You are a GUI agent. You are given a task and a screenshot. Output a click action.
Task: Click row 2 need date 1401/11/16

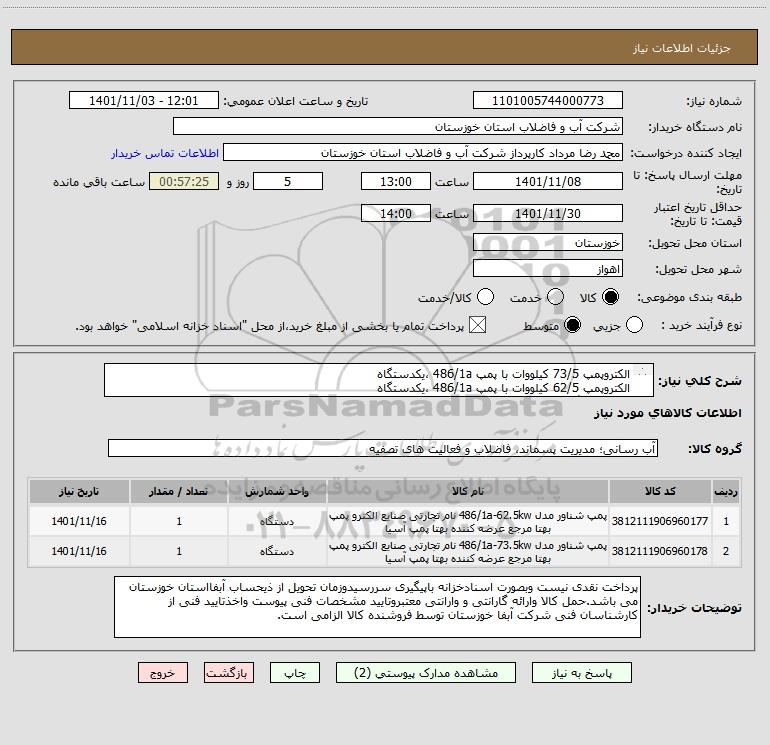(x=79, y=551)
